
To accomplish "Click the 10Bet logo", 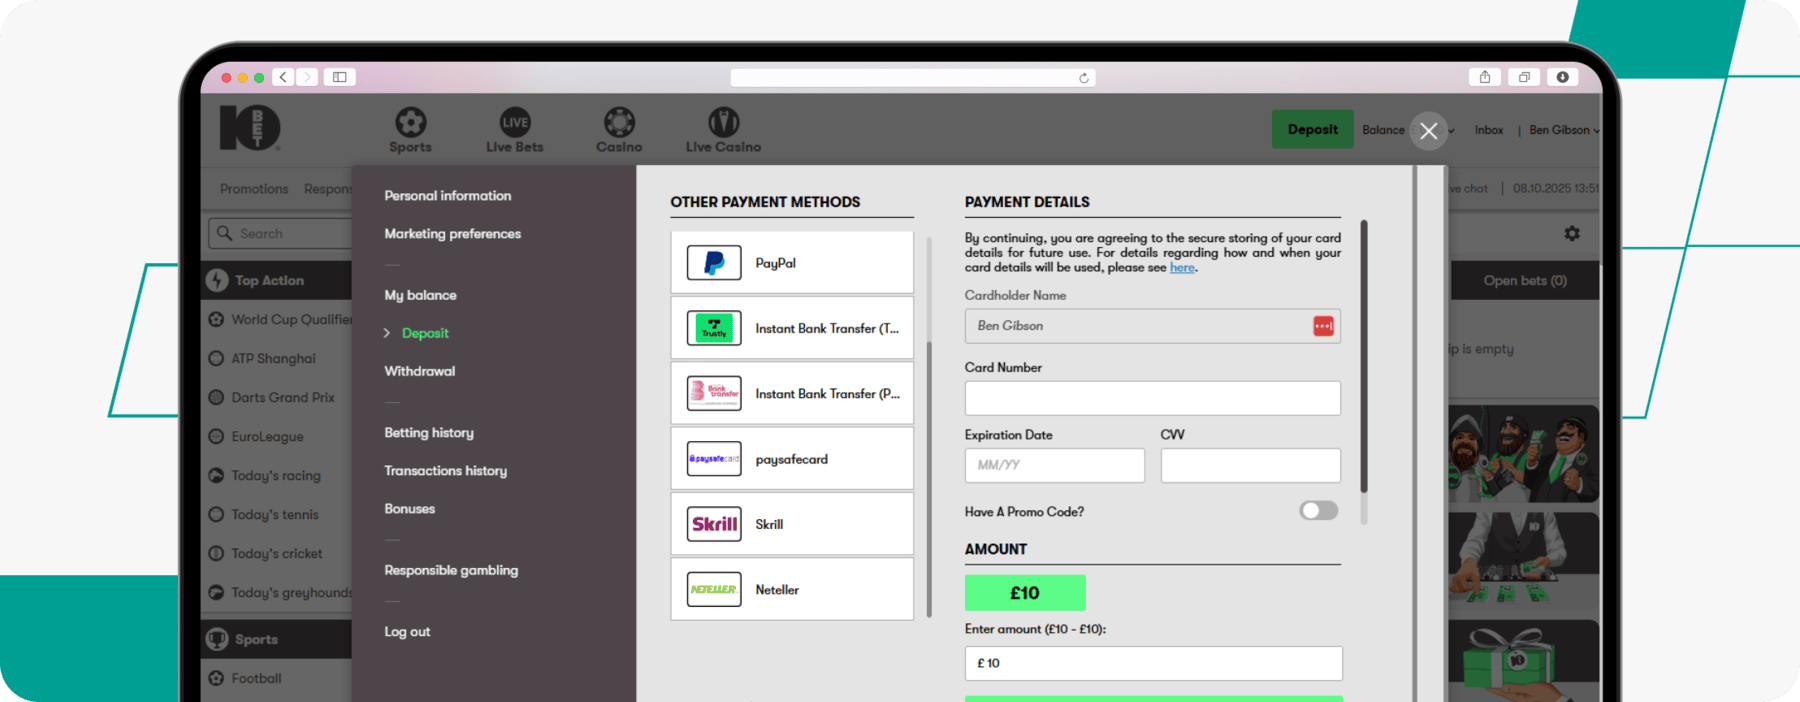I will coord(250,128).
